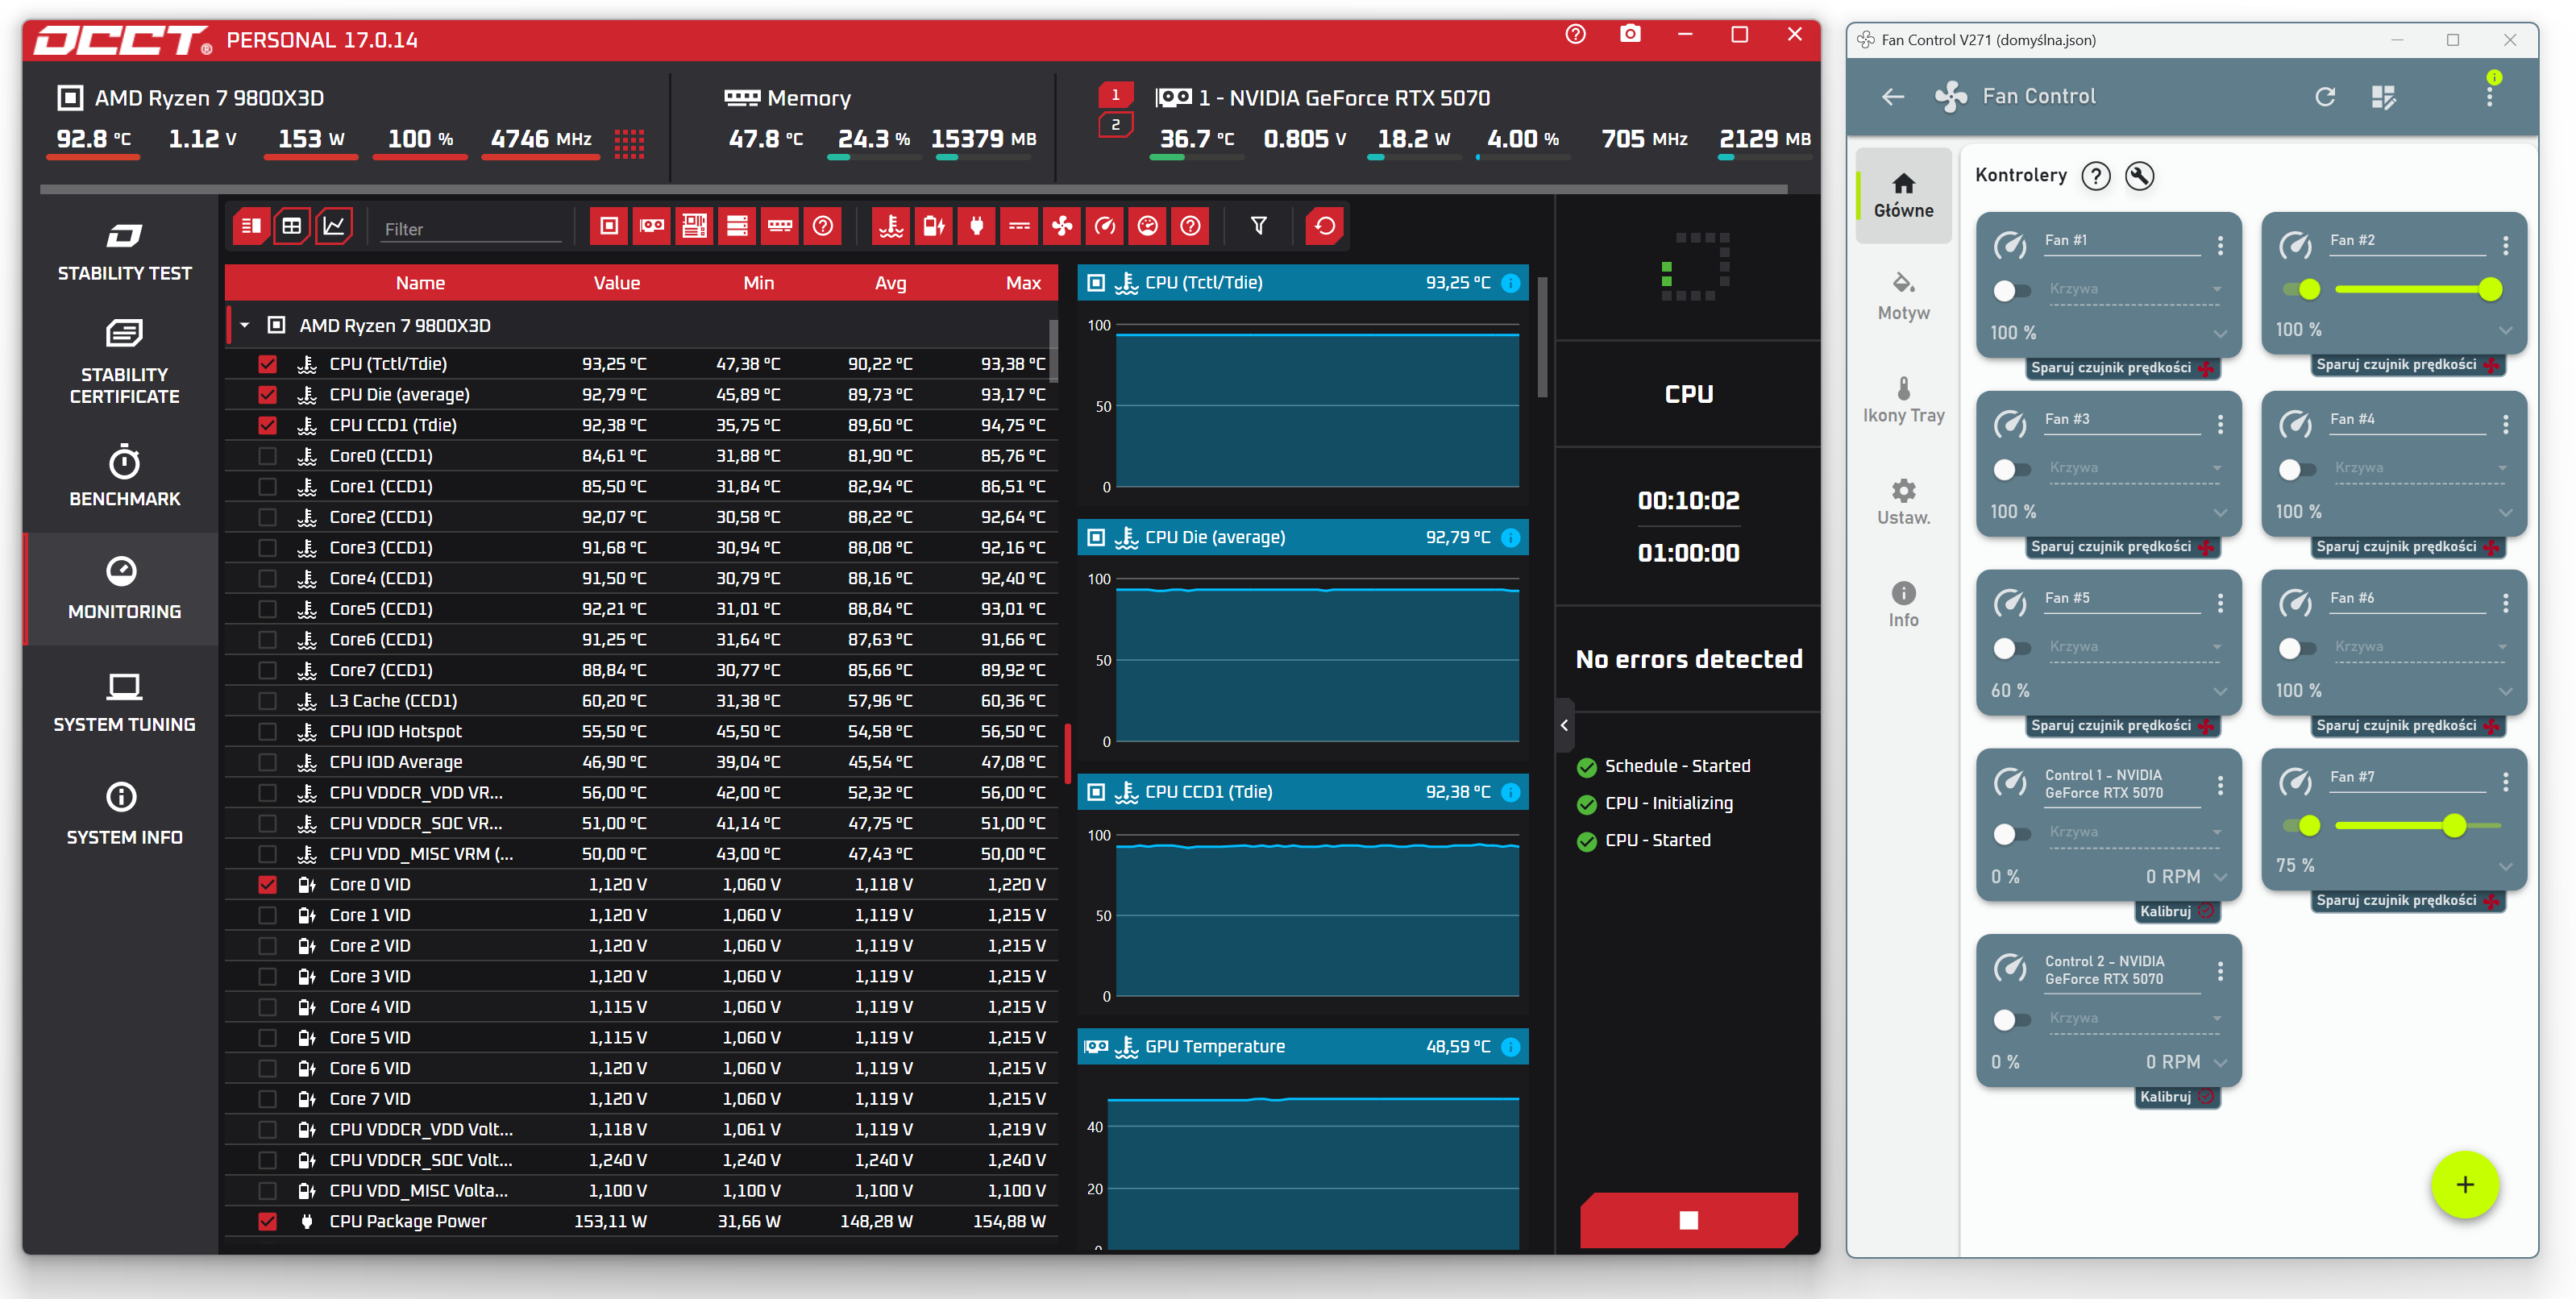Click the Fan Control back arrow
2576x1299 pixels.
tap(1893, 97)
